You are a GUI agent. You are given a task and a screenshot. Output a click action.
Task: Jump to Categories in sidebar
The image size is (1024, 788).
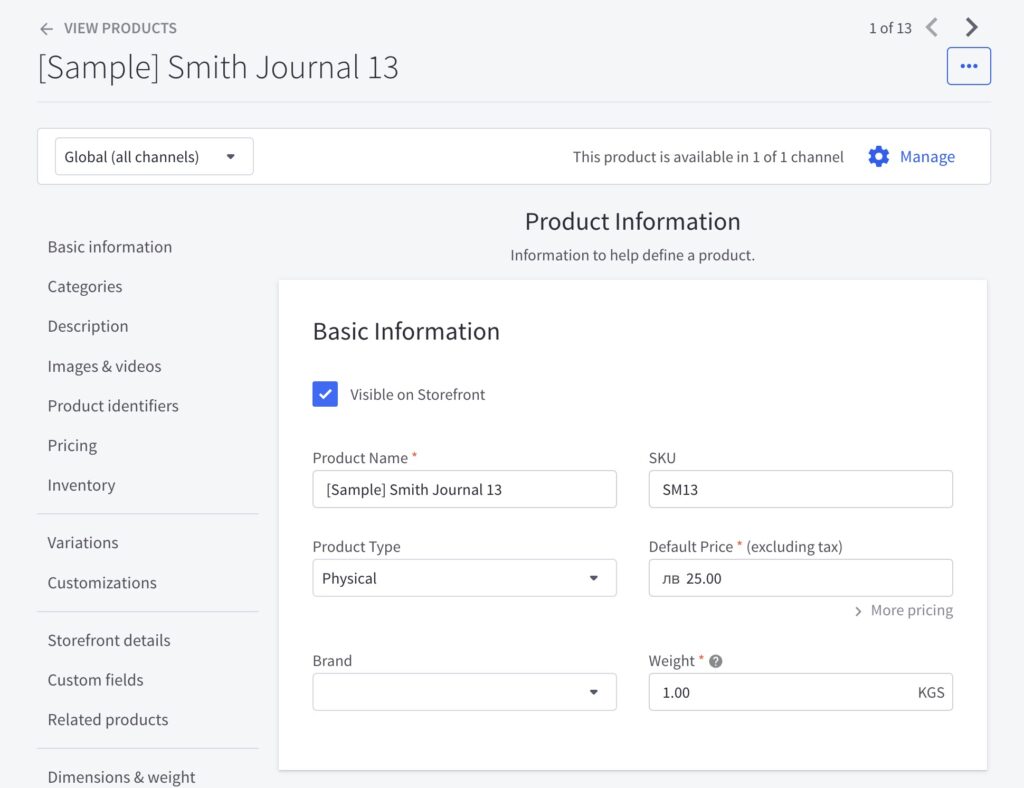85,287
